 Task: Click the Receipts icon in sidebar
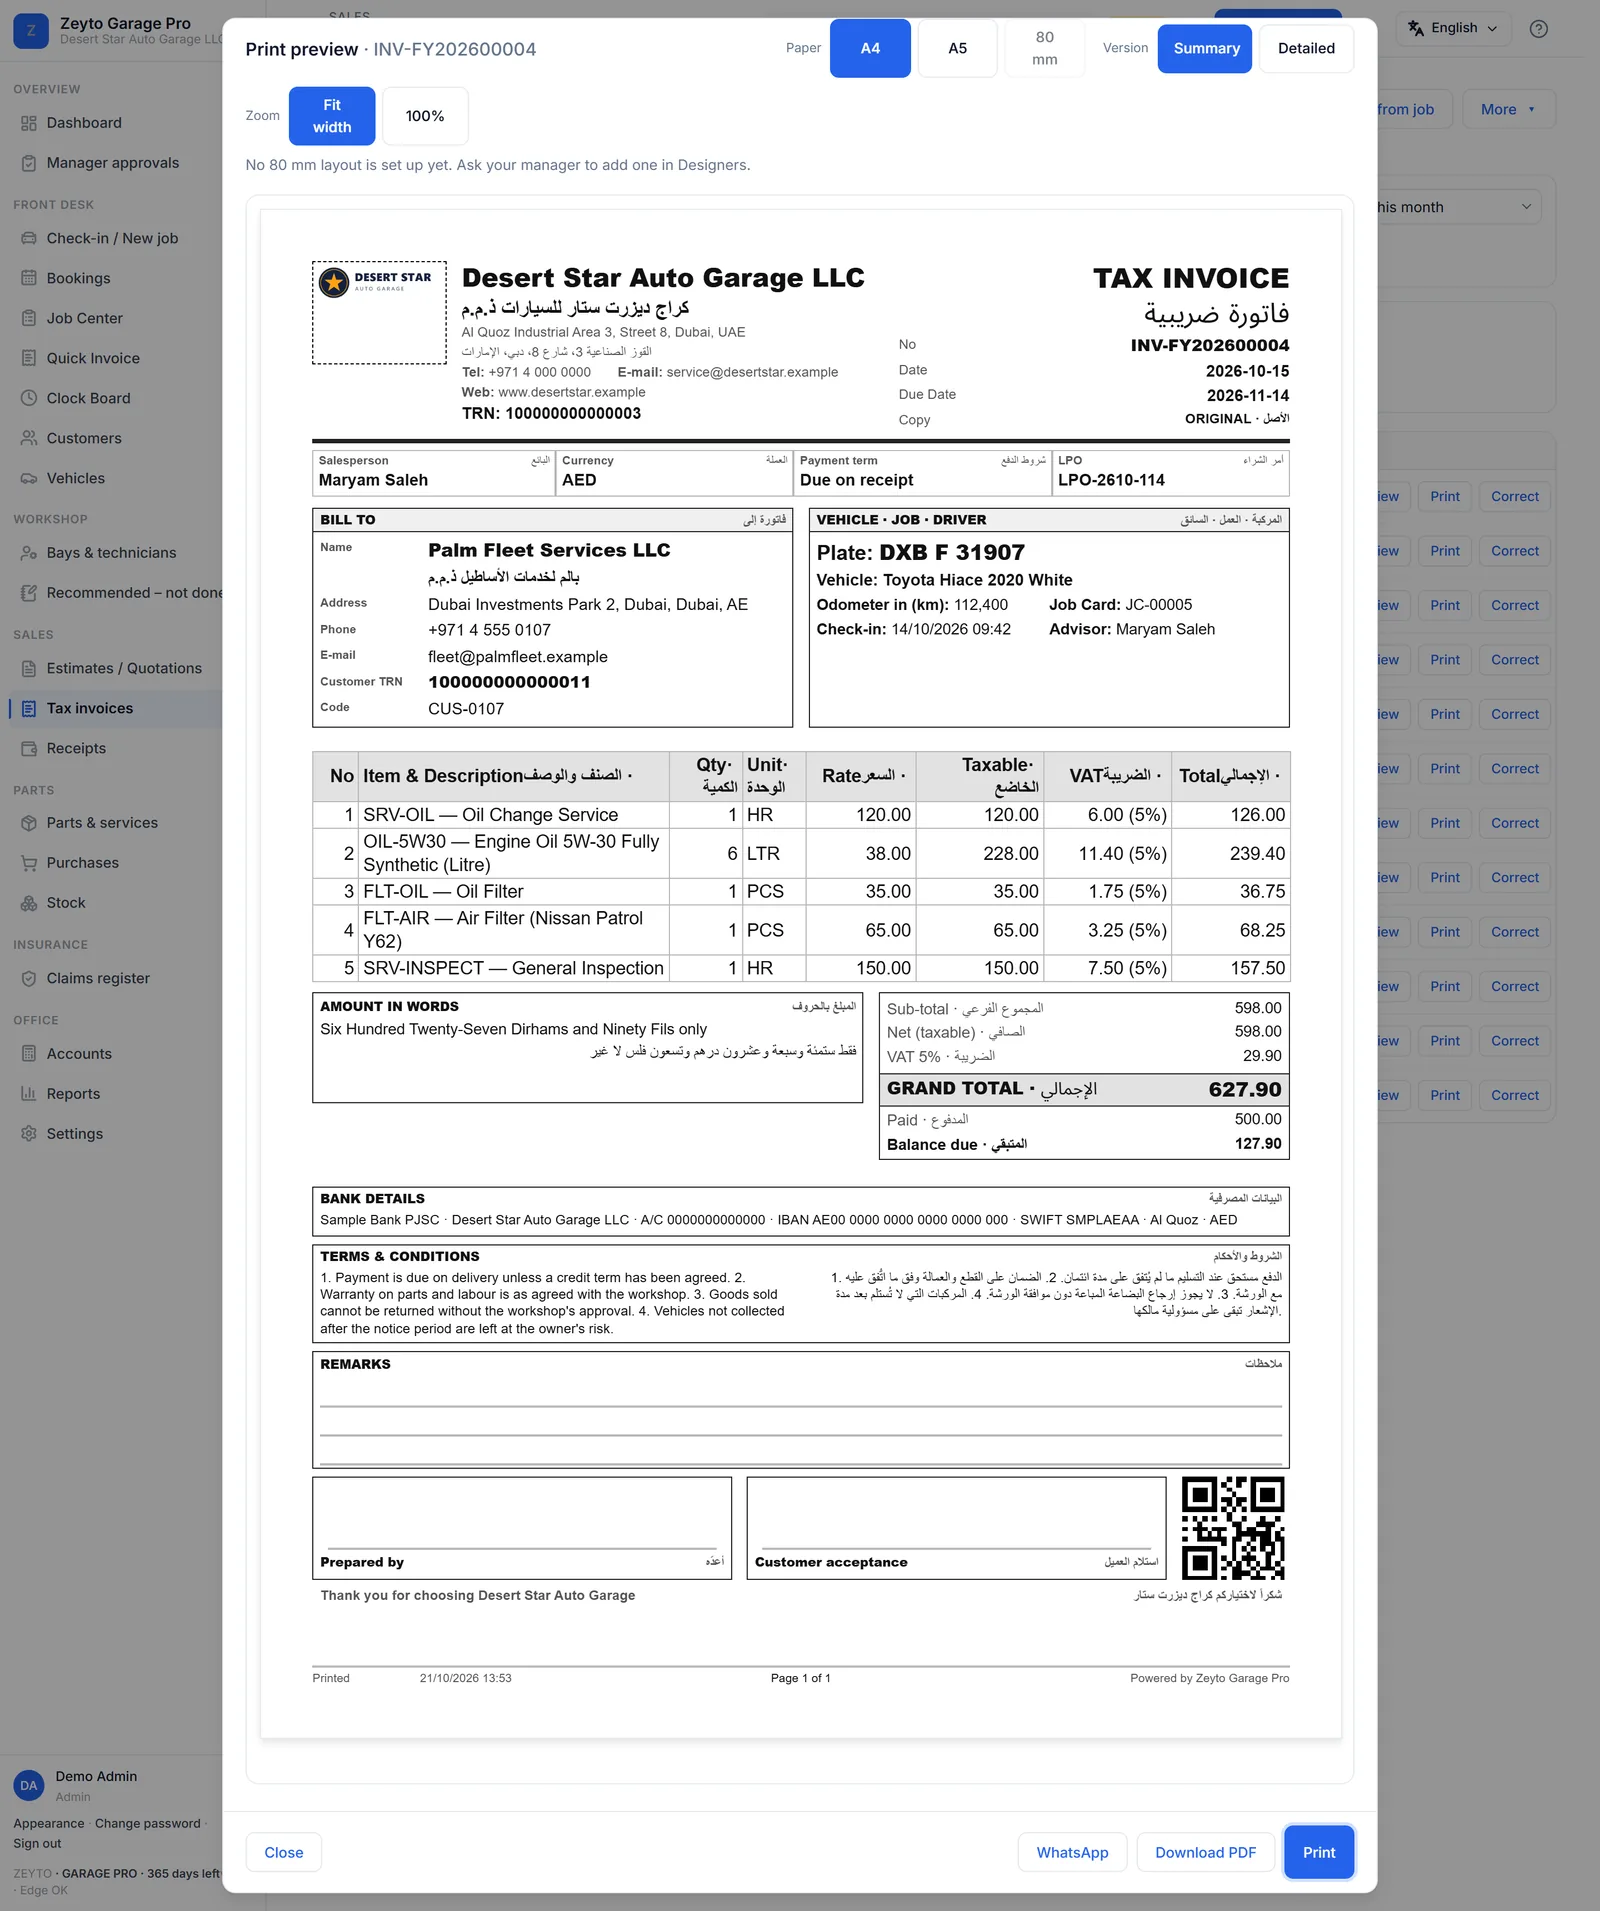[28, 748]
